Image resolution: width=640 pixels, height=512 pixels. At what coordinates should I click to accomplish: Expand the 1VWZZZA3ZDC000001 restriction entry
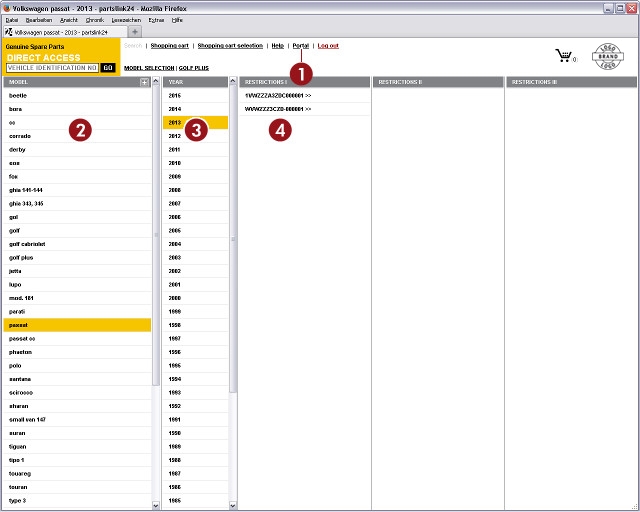pyautogui.click(x=278, y=95)
